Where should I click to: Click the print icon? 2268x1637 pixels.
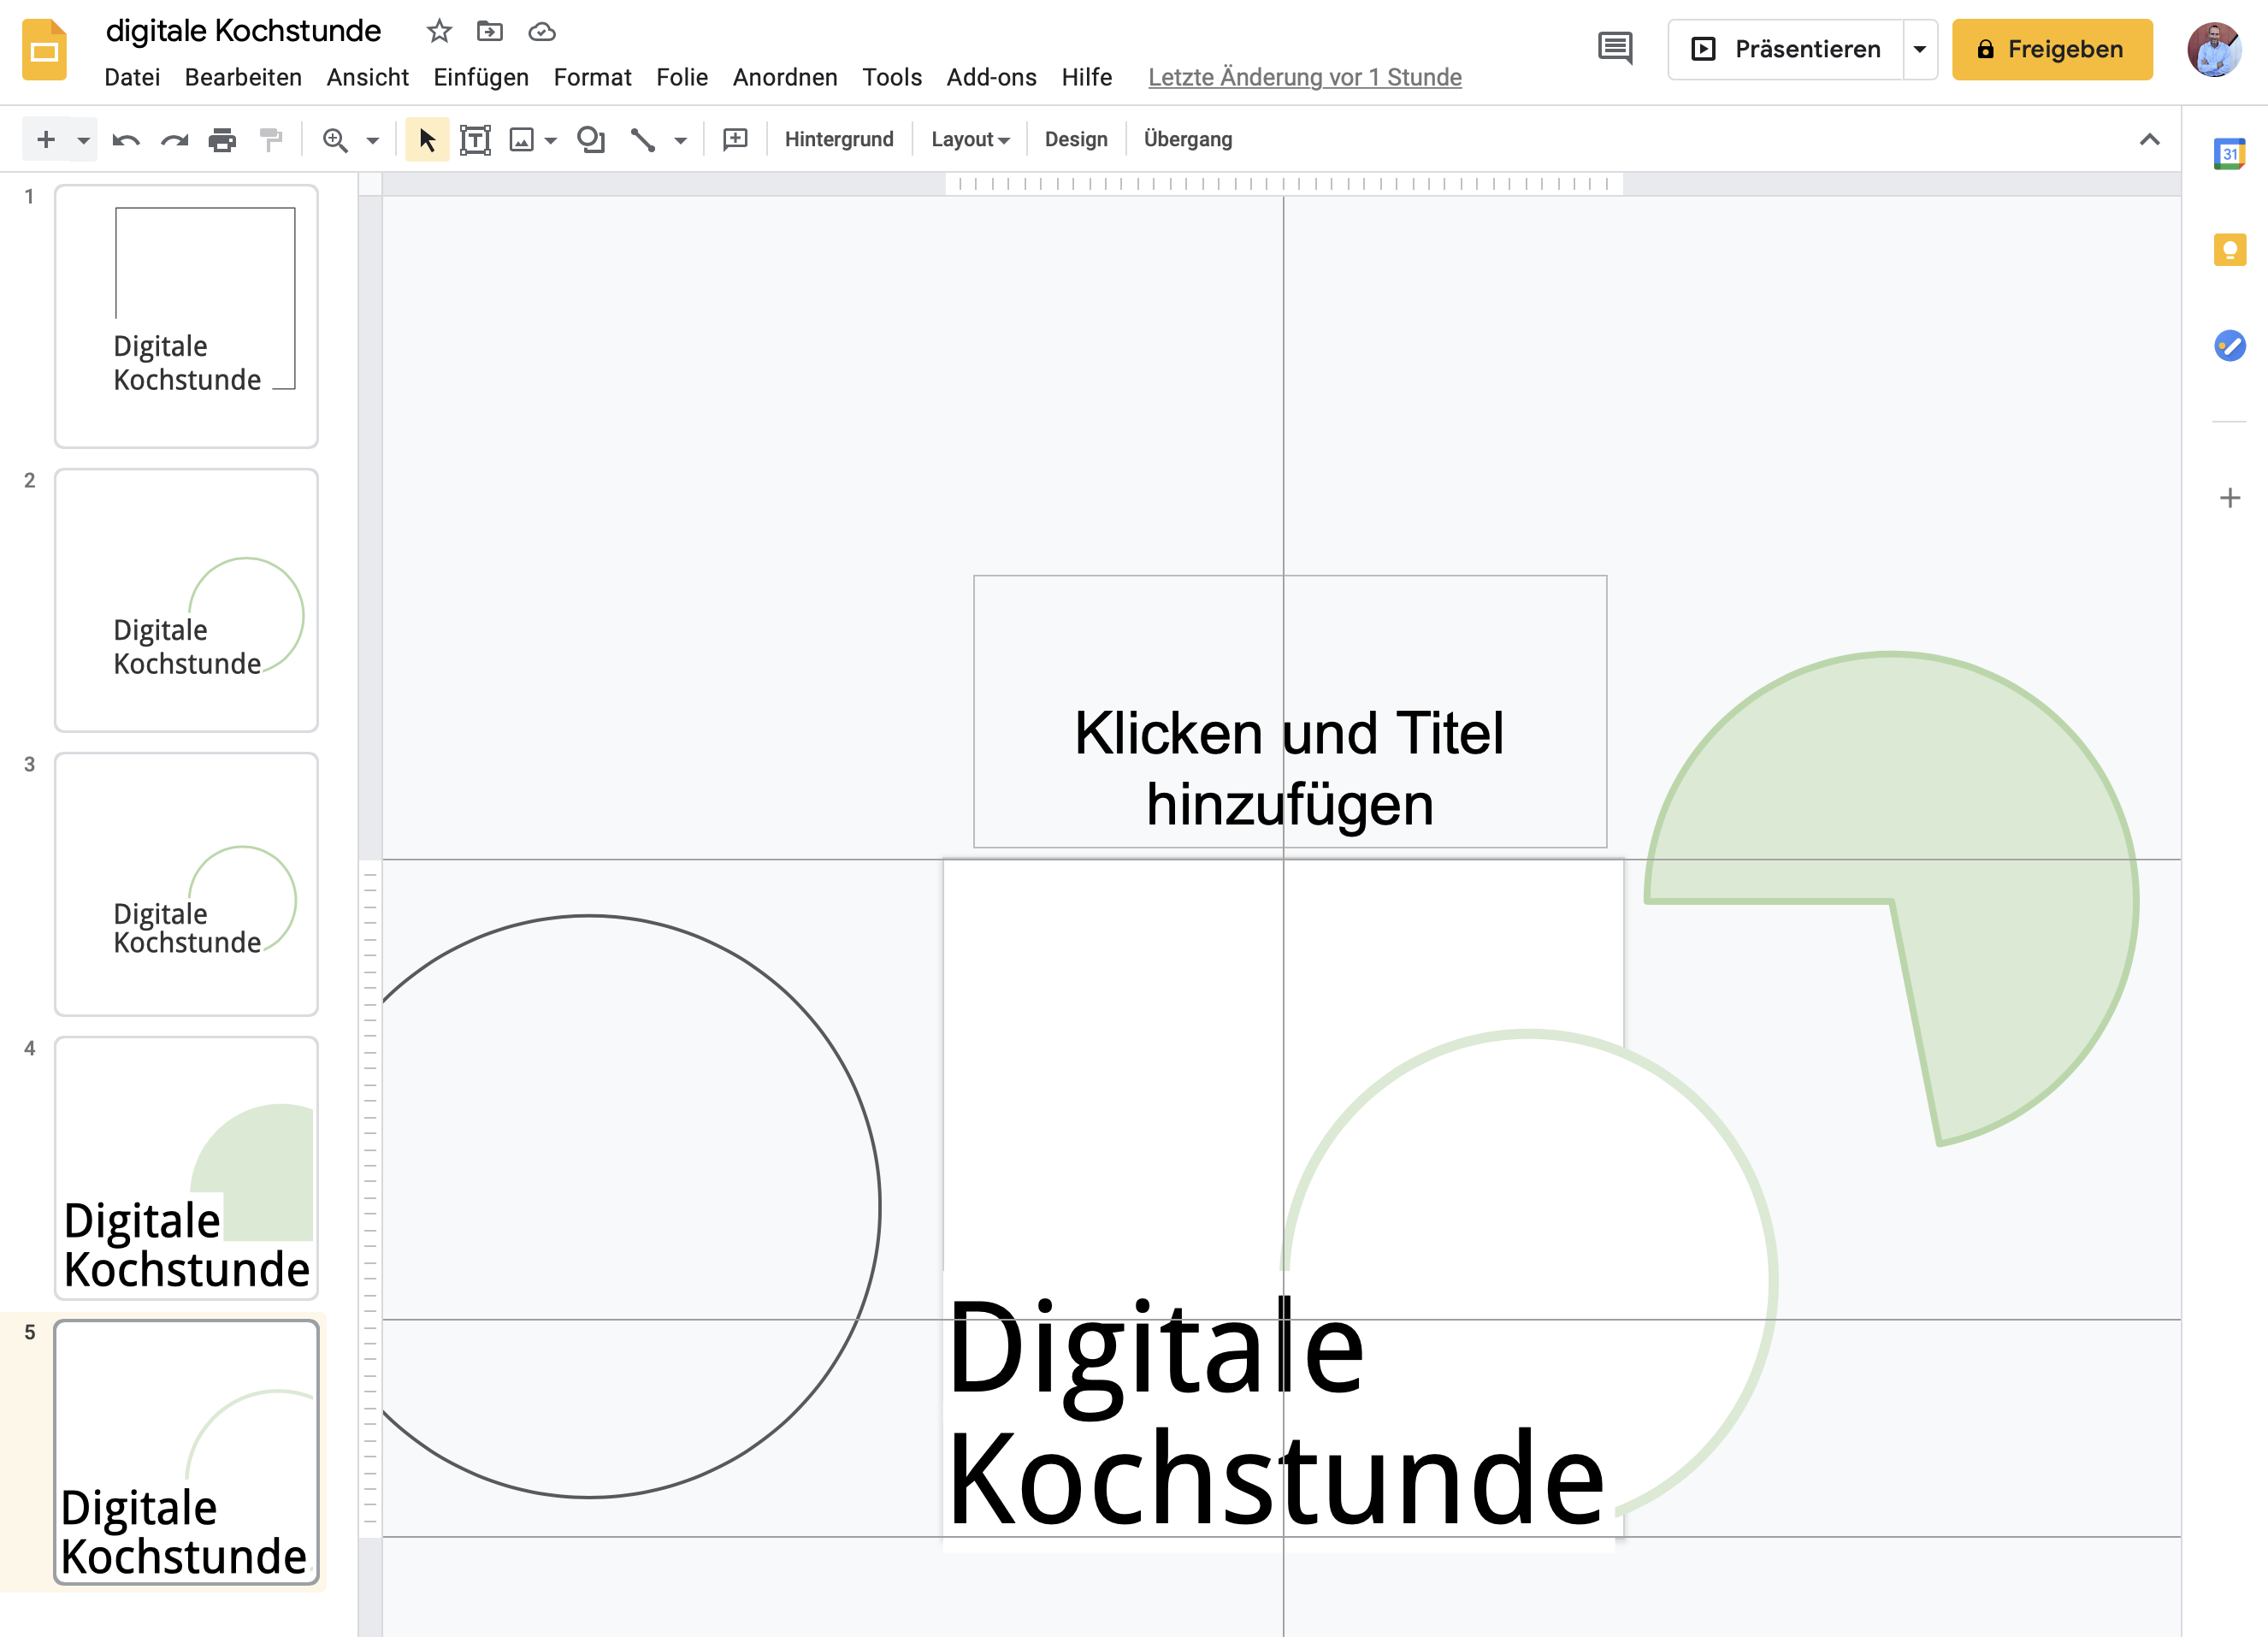click(x=222, y=140)
